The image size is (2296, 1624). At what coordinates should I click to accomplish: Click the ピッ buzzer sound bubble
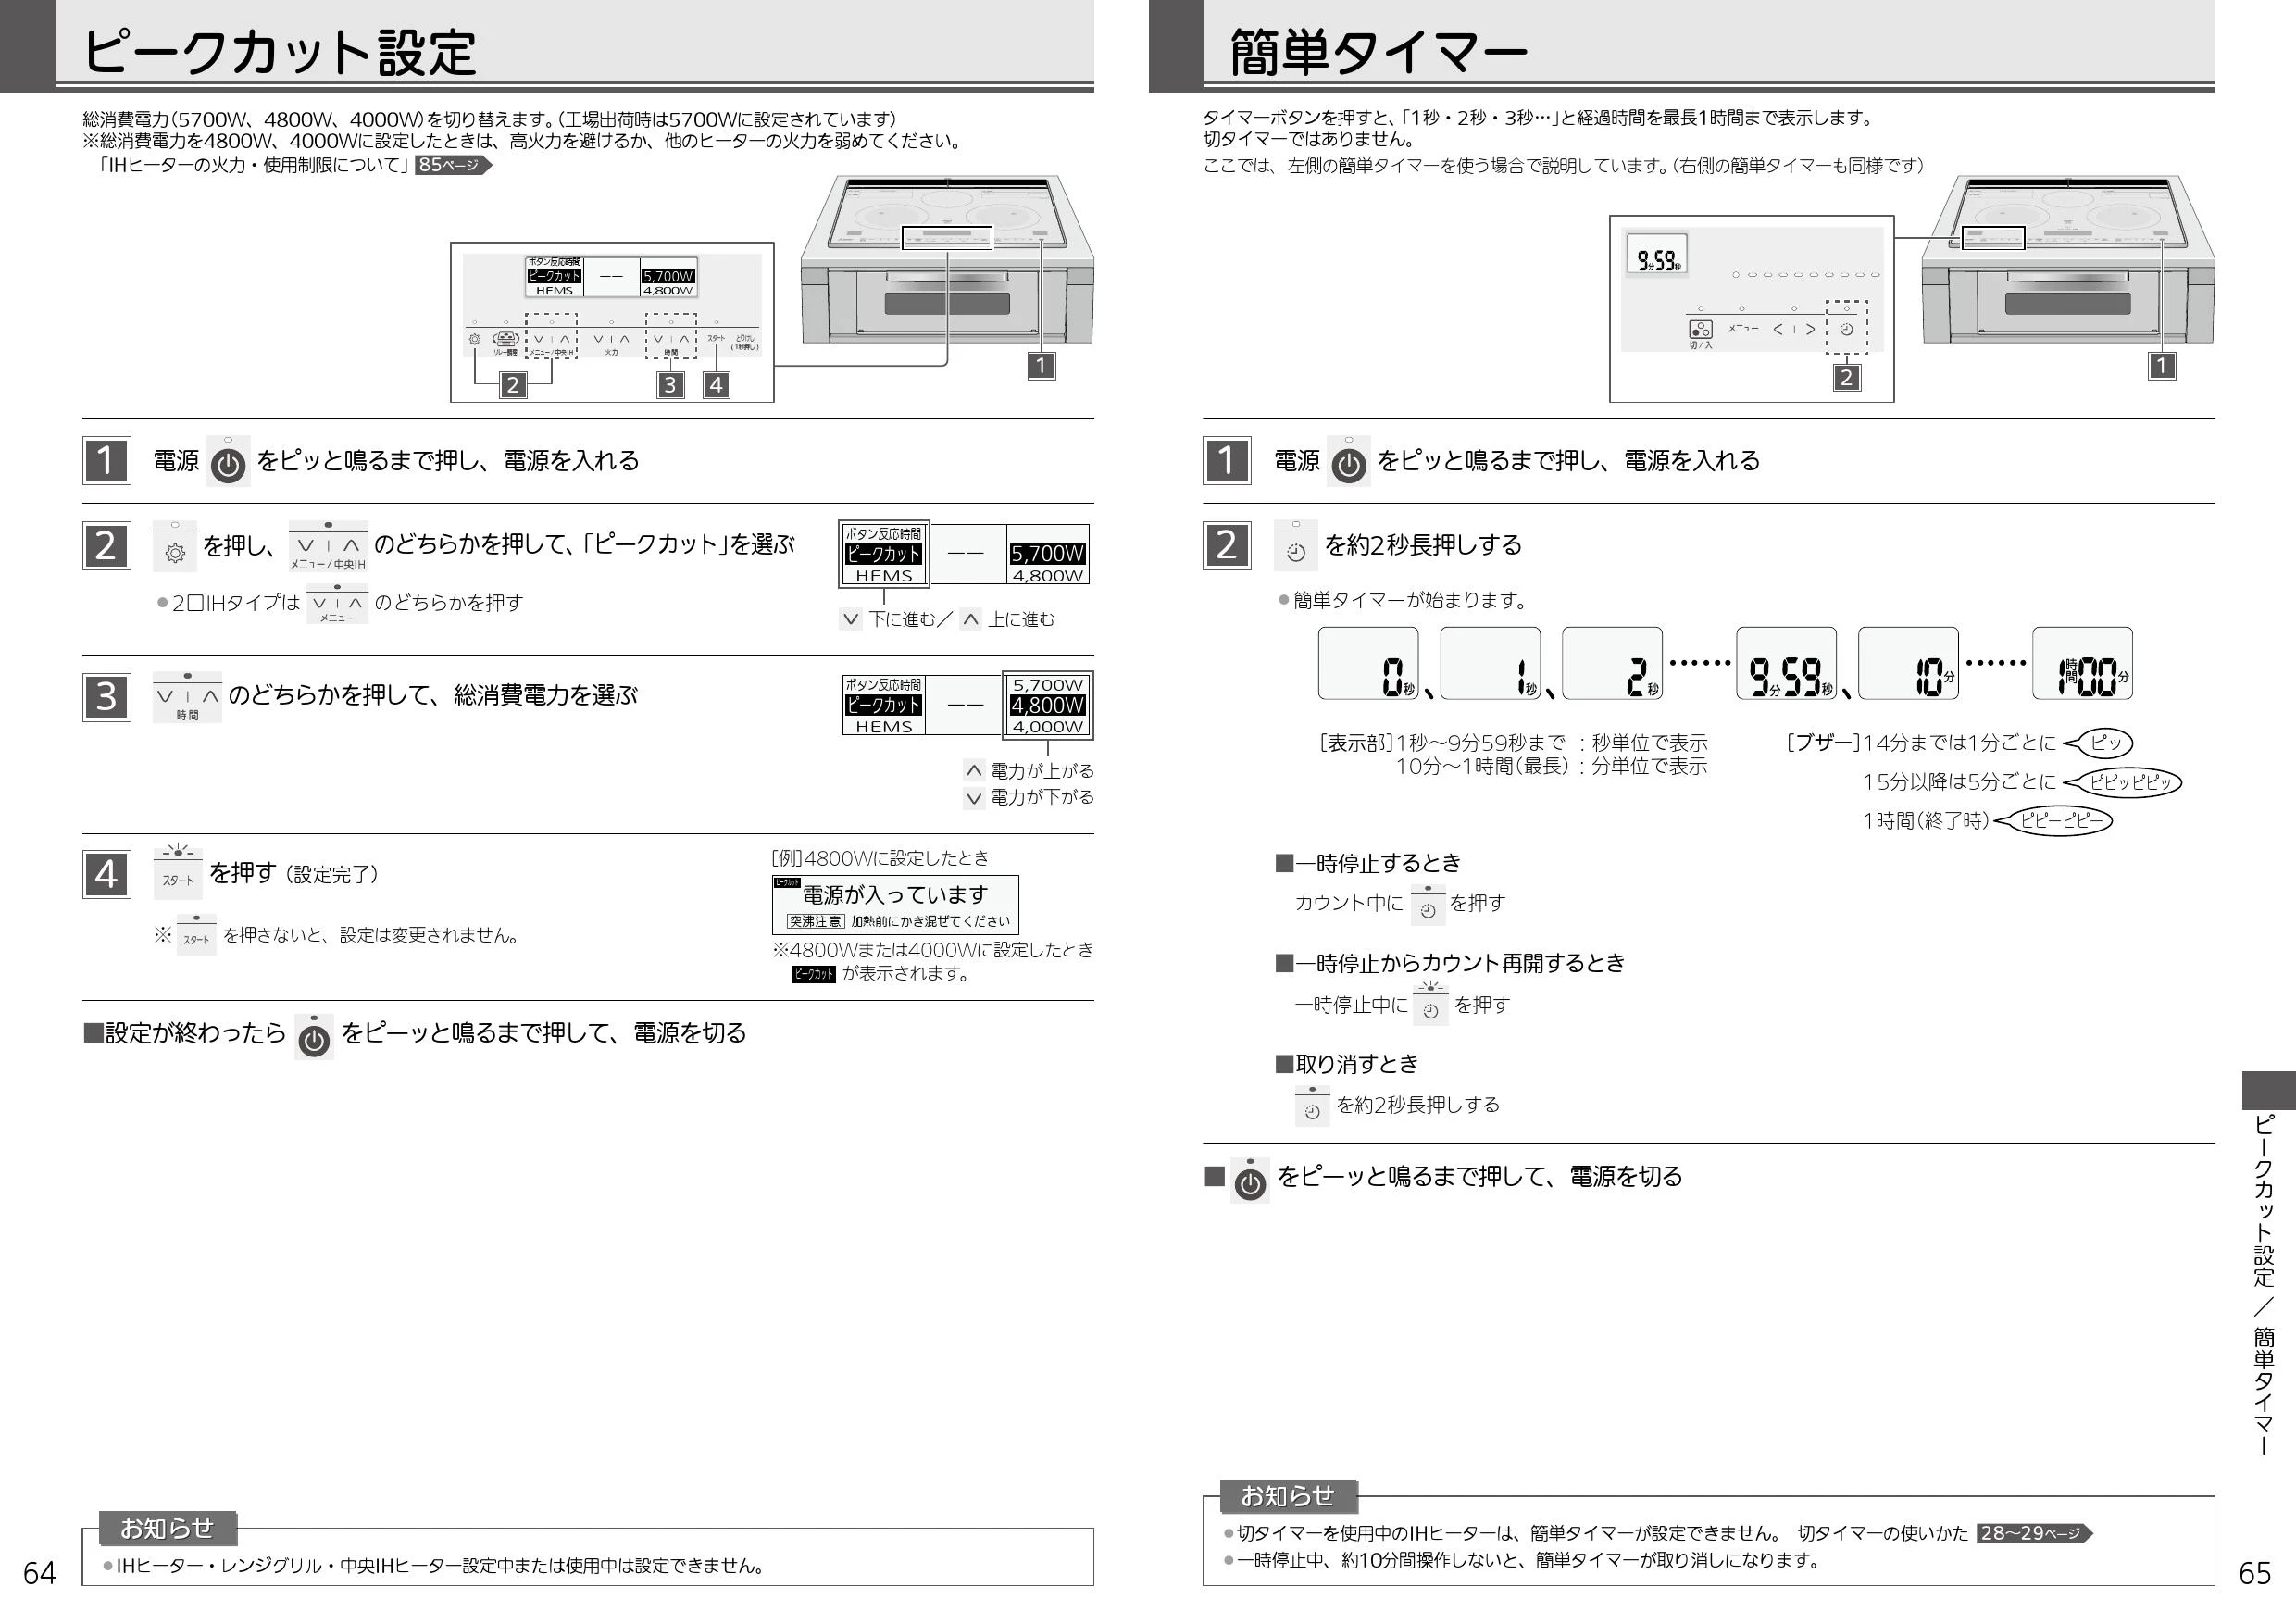pos(2098,743)
